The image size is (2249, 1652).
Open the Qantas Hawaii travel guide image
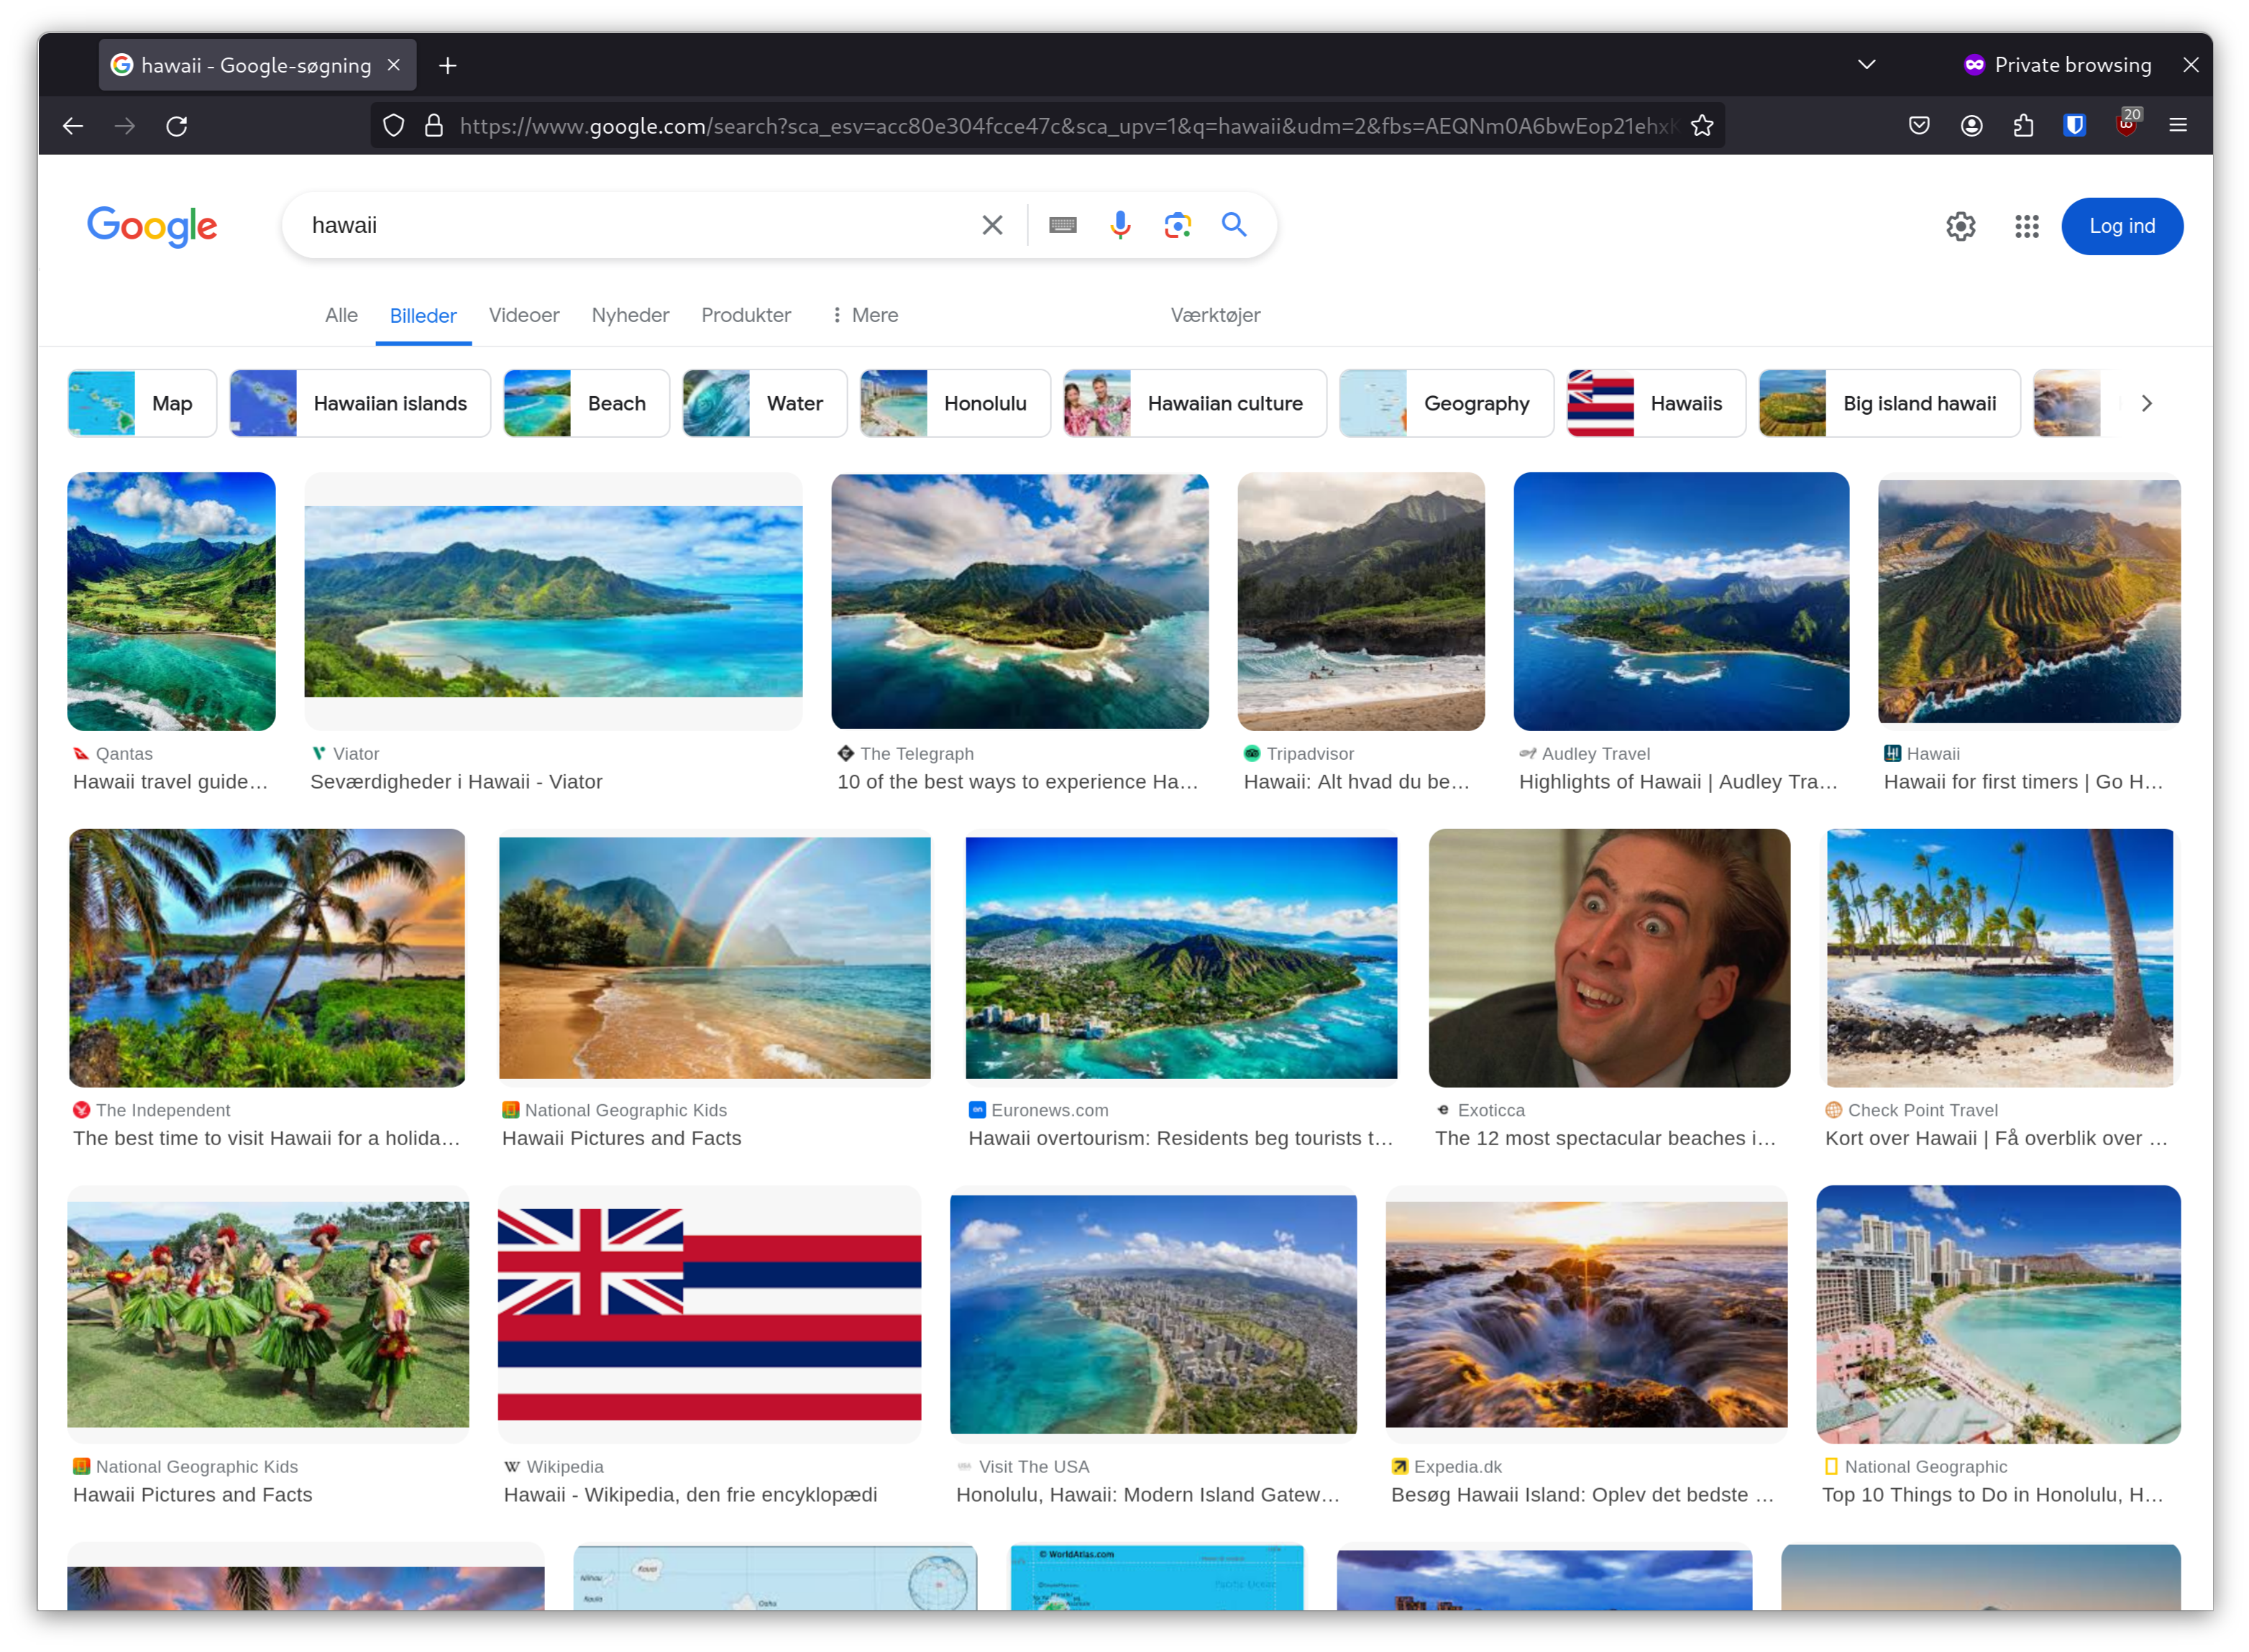point(171,601)
